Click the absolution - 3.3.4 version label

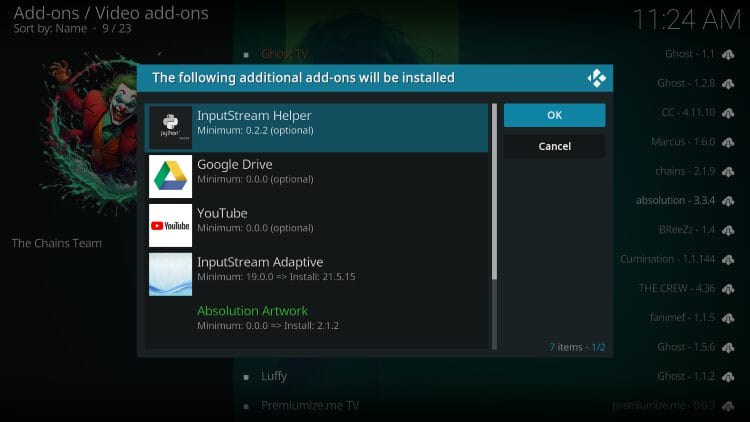click(x=675, y=200)
